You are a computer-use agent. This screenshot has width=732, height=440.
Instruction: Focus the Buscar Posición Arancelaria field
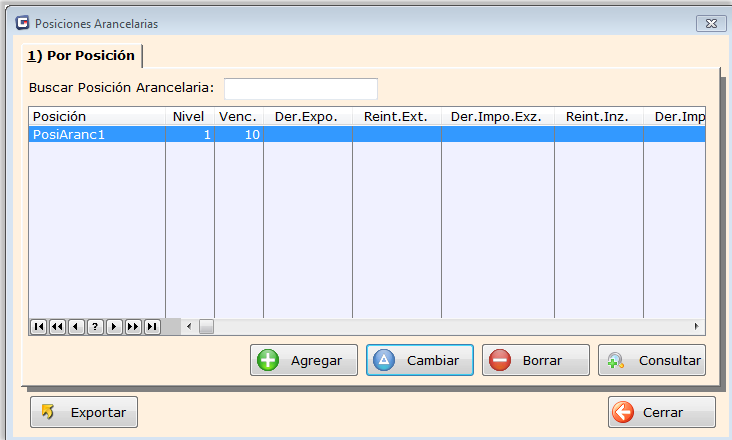pyautogui.click(x=300, y=88)
